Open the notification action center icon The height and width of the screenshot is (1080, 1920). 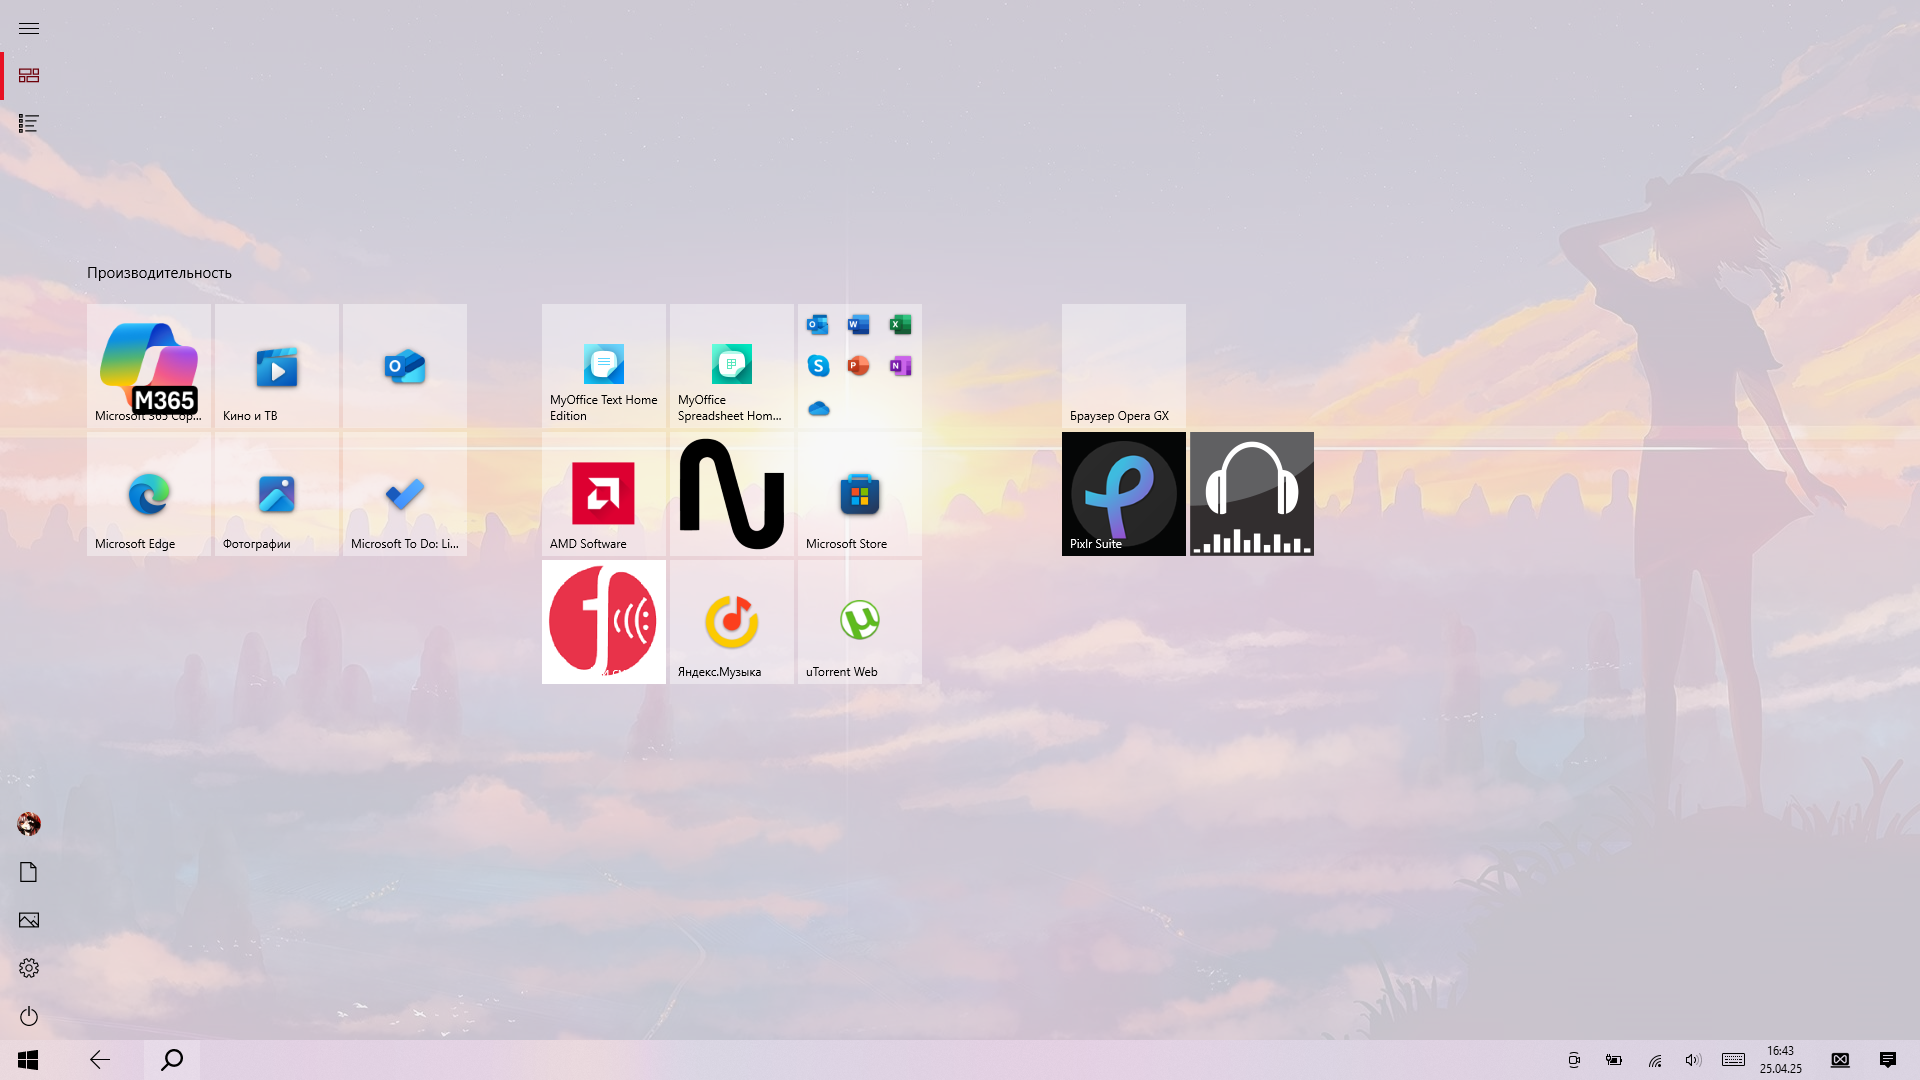[x=1888, y=1060]
